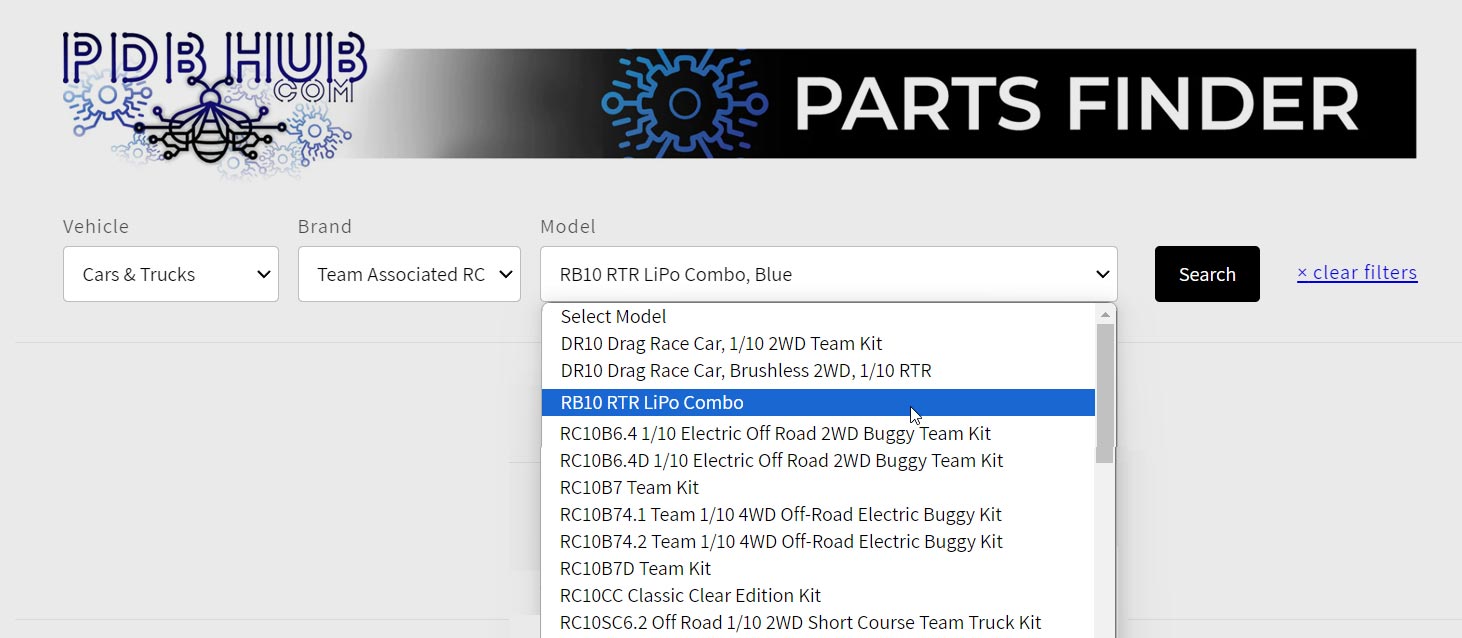This screenshot has width=1462, height=638.
Task: Select RC10B7D Team Kit option
Action: tap(634, 568)
